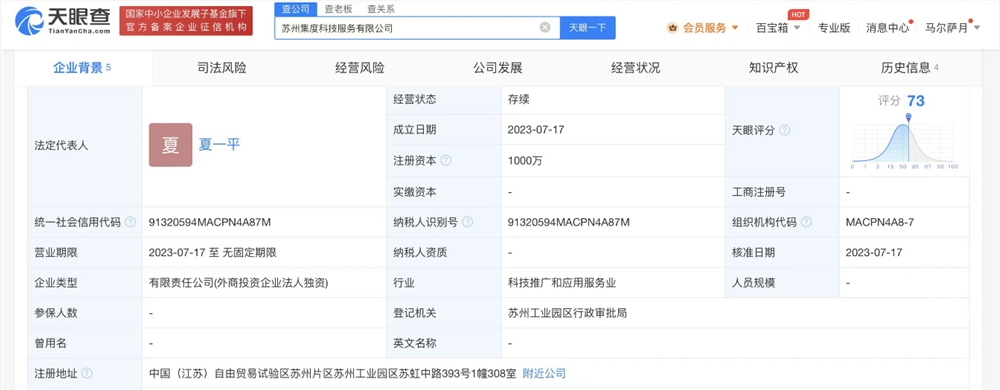Image resolution: width=1000 pixels, height=390 pixels.
Task: Switch to the 公司发展 tab
Action: tap(497, 68)
